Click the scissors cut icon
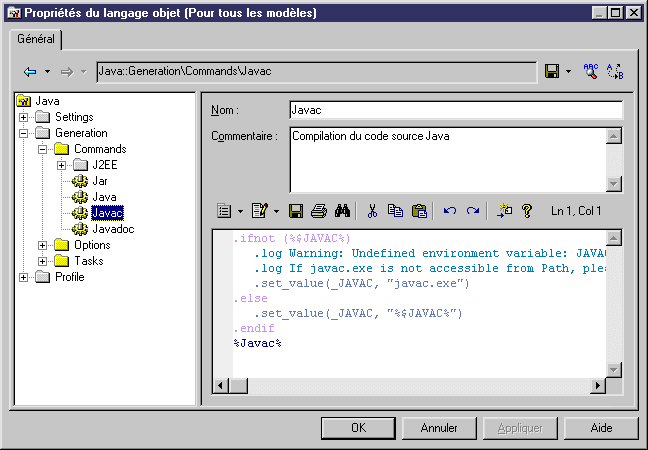 click(372, 211)
